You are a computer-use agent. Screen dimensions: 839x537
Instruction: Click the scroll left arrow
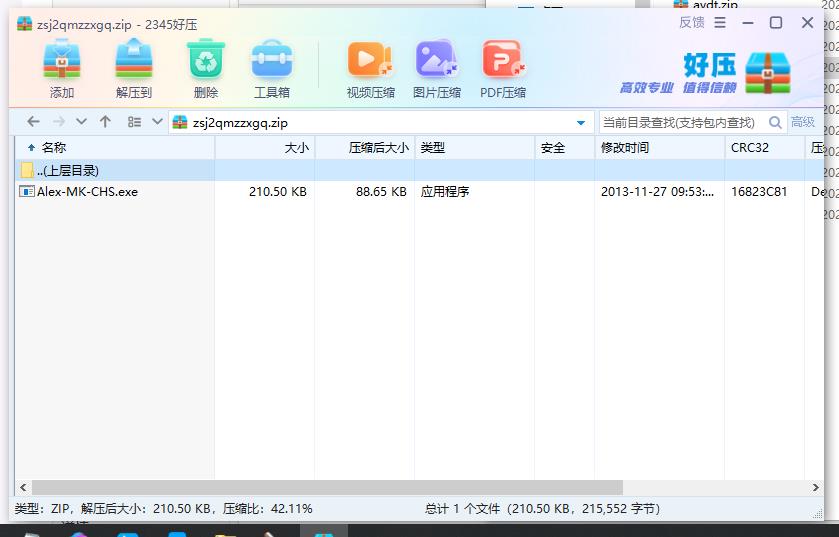coord(23,487)
